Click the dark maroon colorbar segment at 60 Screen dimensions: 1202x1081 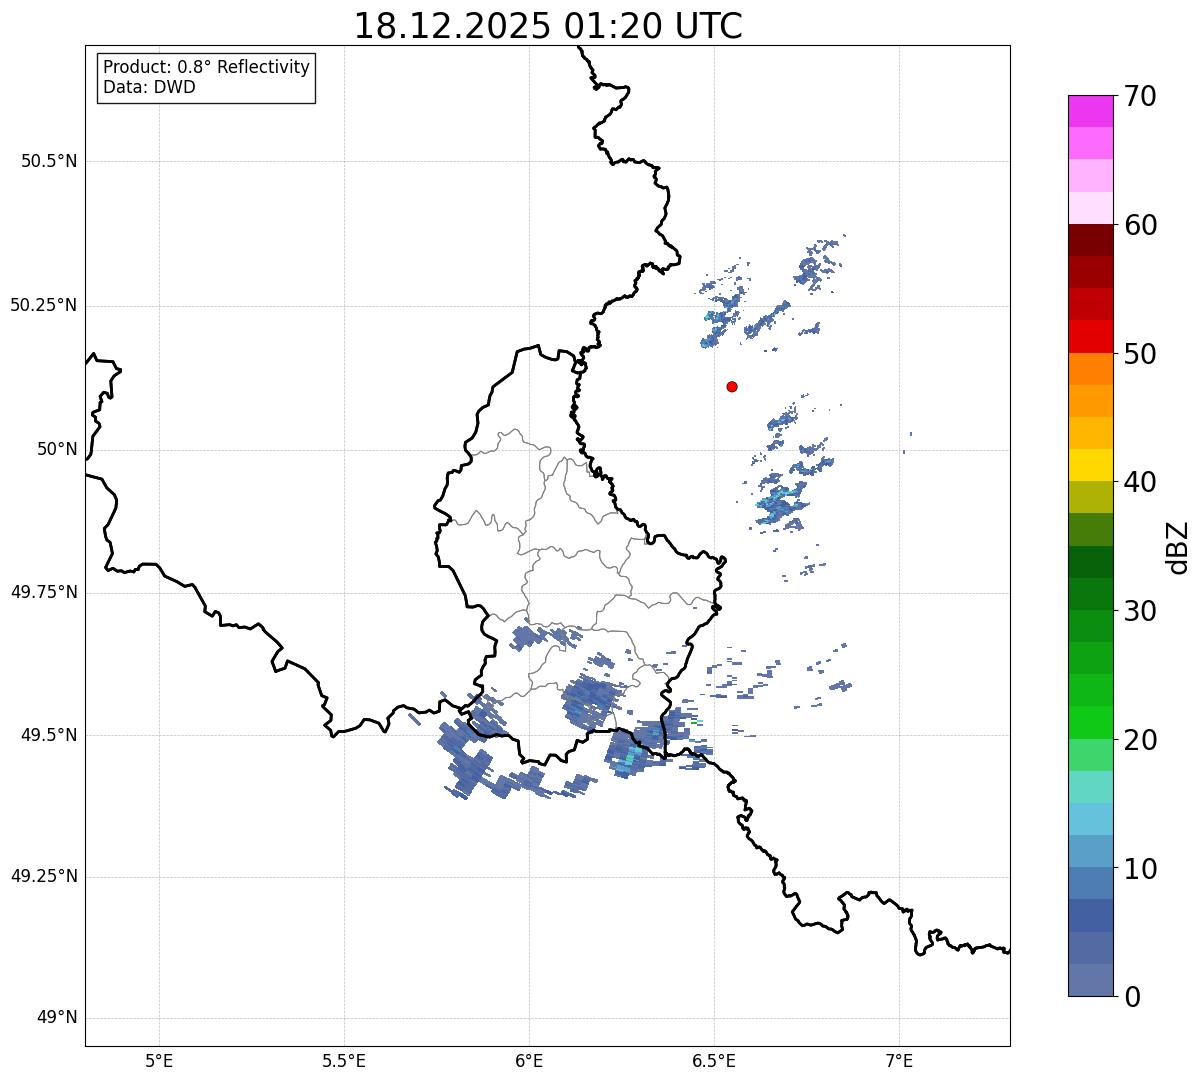pyautogui.click(x=1091, y=240)
